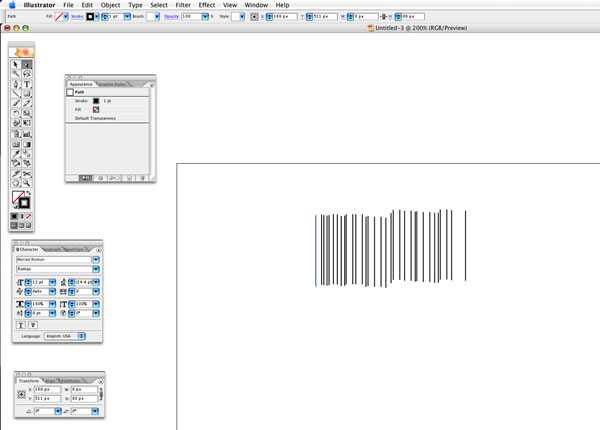Viewport: 600px width, 430px height.
Task: Choose the Type tool
Action: pyautogui.click(x=27, y=83)
